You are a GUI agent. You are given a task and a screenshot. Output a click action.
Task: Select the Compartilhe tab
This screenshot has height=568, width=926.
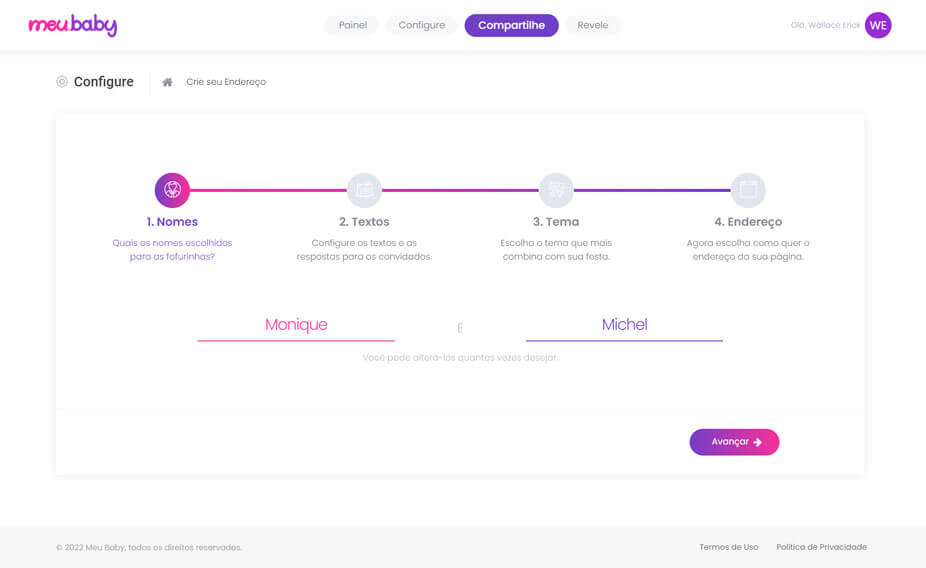(511, 25)
